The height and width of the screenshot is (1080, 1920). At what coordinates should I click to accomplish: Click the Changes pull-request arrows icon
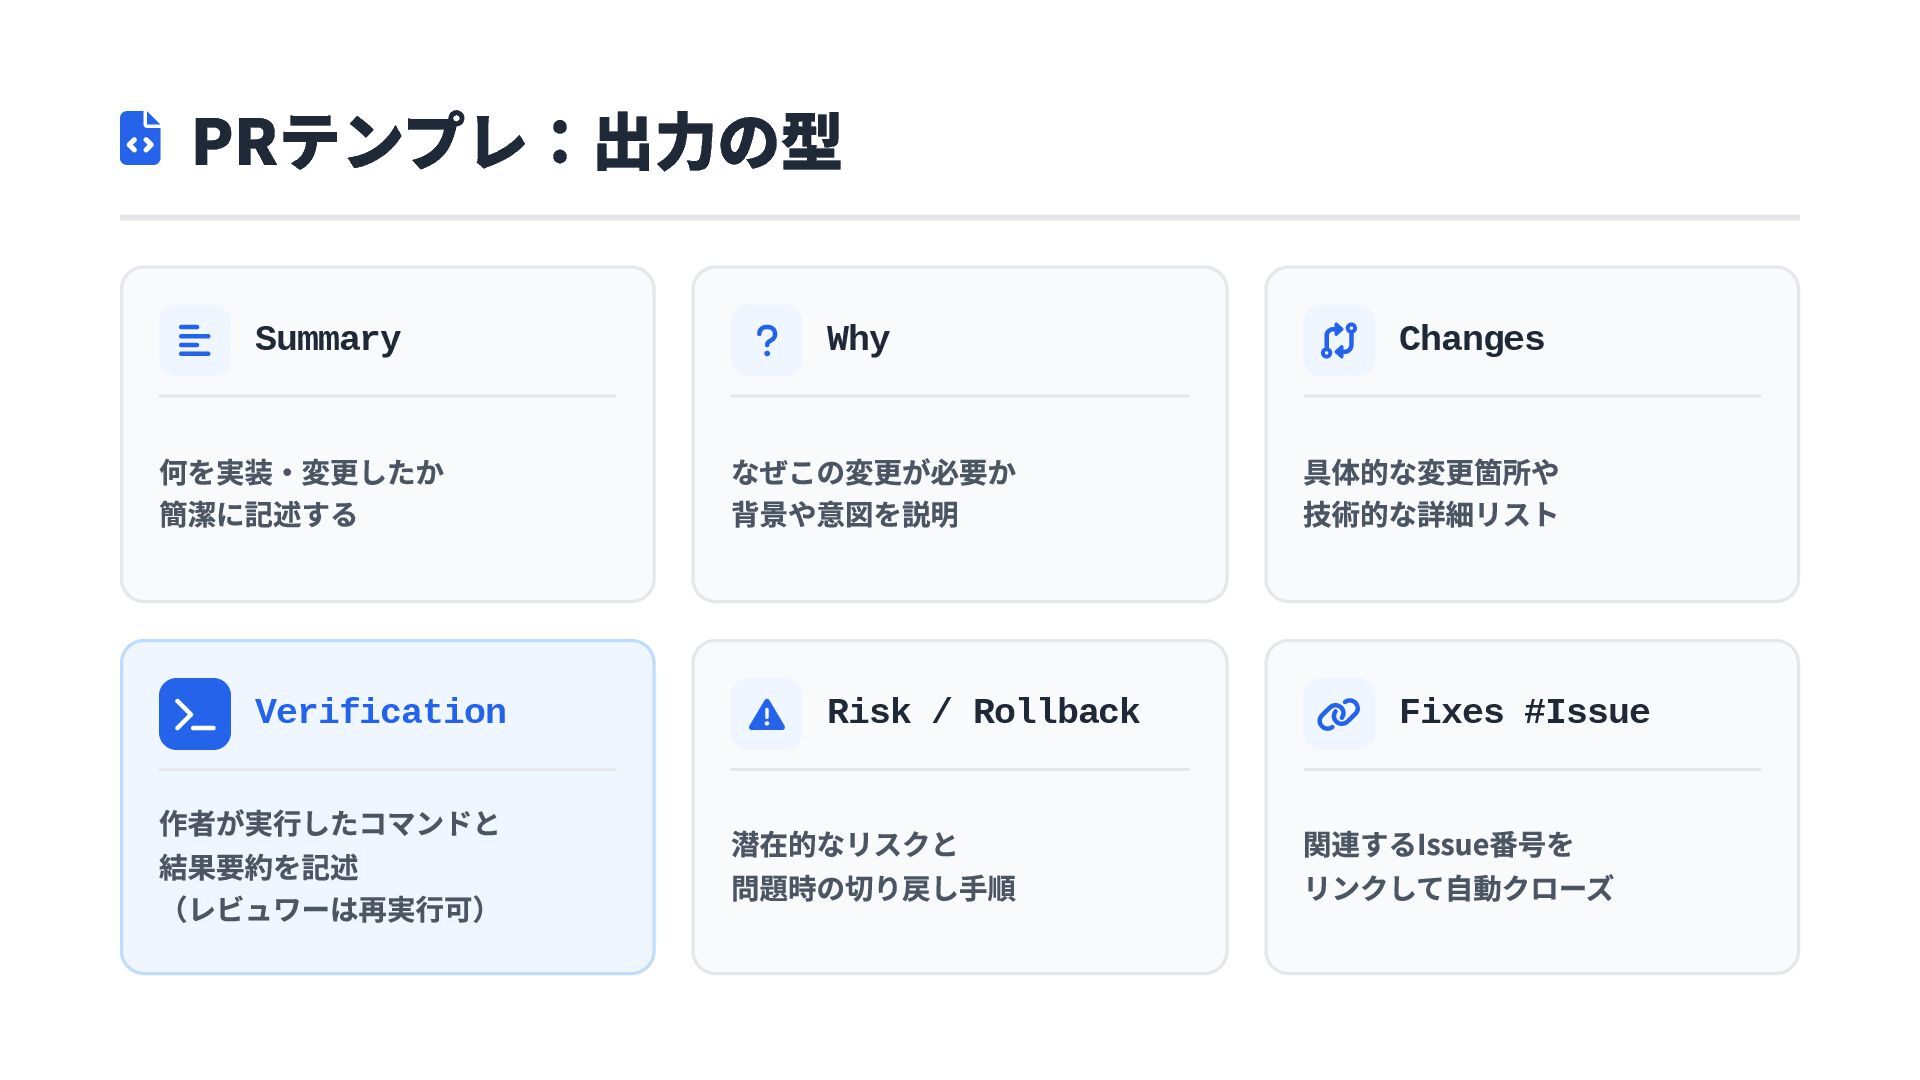tap(1338, 340)
